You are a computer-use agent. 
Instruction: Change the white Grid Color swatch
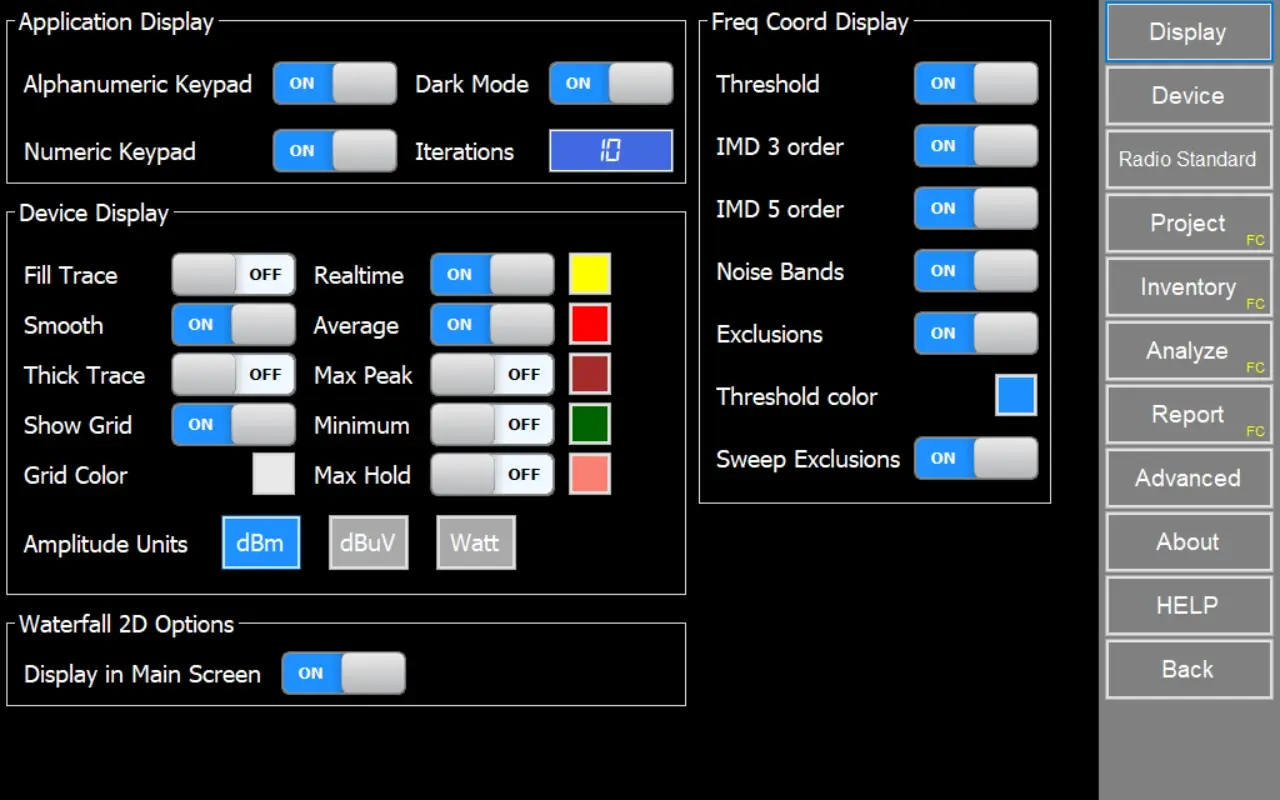click(273, 474)
